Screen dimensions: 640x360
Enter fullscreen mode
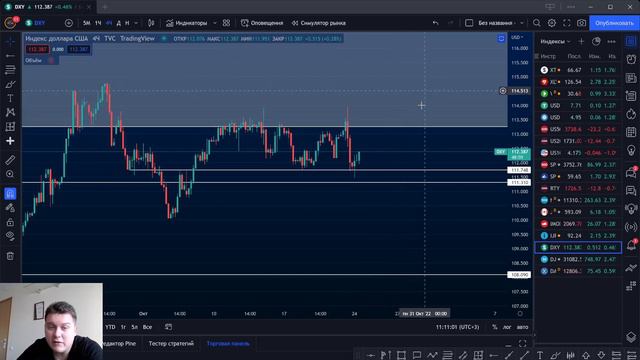tap(567, 23)
